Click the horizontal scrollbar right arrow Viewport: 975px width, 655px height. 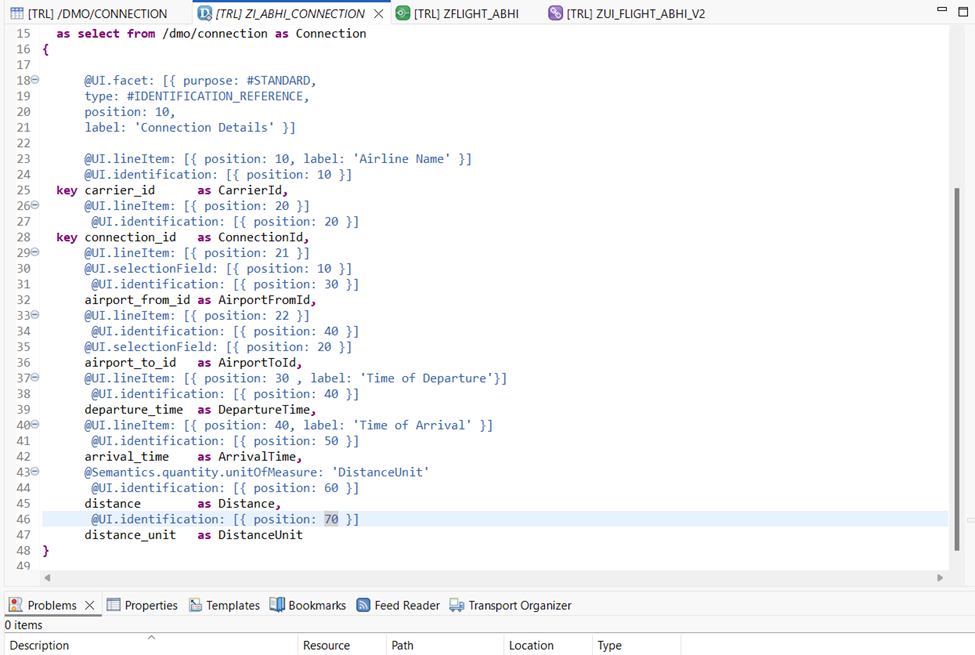[939, 577]
